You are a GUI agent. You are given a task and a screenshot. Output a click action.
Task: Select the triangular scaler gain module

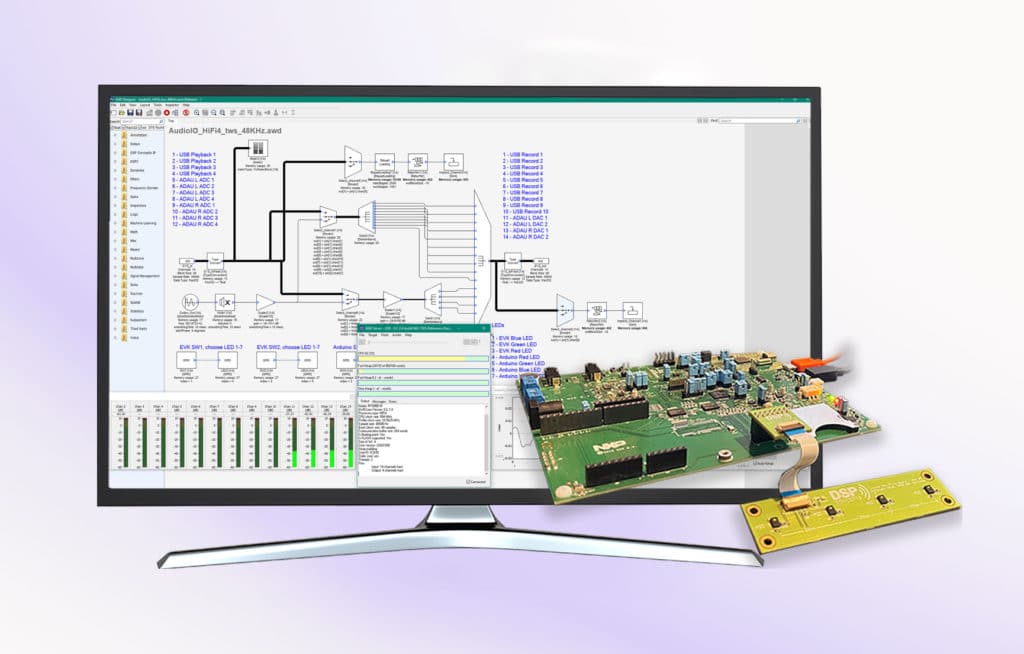coord(265,302)
